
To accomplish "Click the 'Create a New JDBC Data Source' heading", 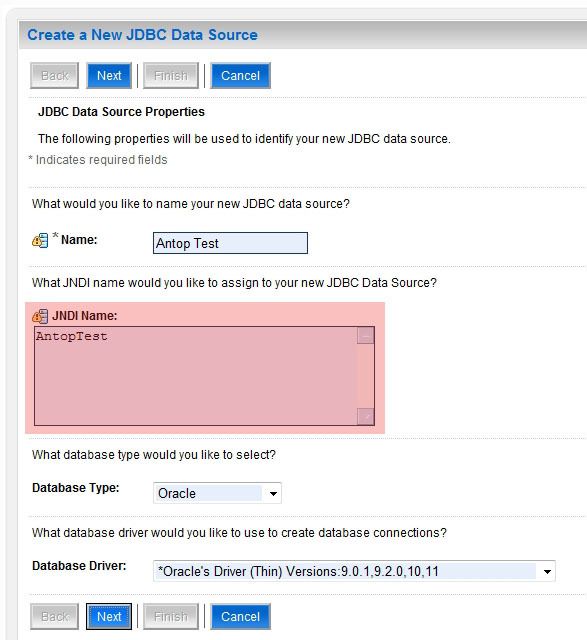I will [142, 35].
